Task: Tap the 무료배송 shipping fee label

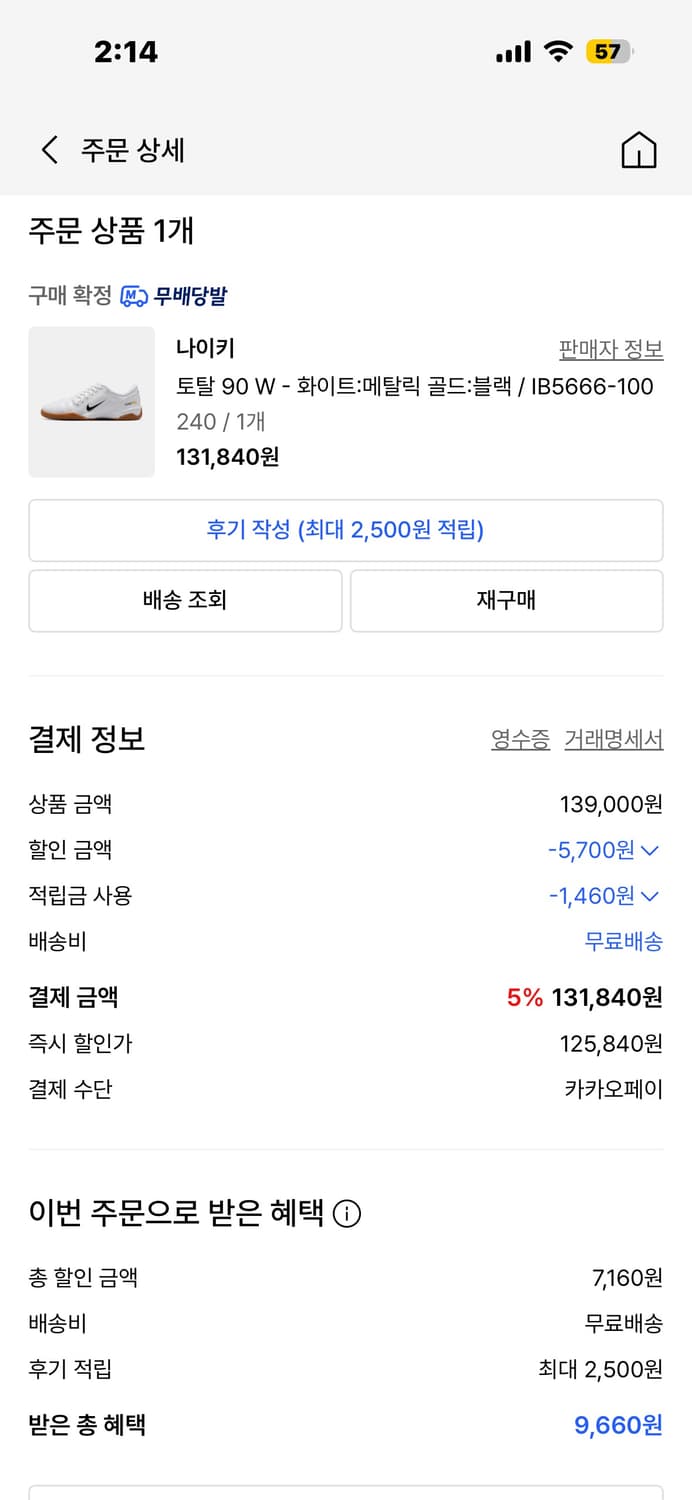Action: pyautogui.click(x=626, y=942)
